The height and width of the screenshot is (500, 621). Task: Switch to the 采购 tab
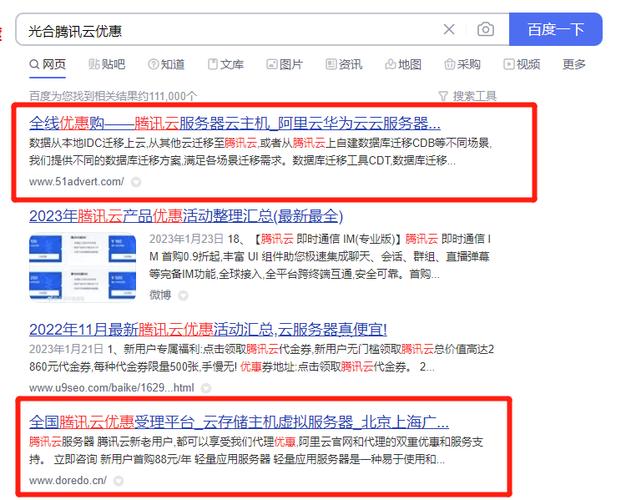462,64
